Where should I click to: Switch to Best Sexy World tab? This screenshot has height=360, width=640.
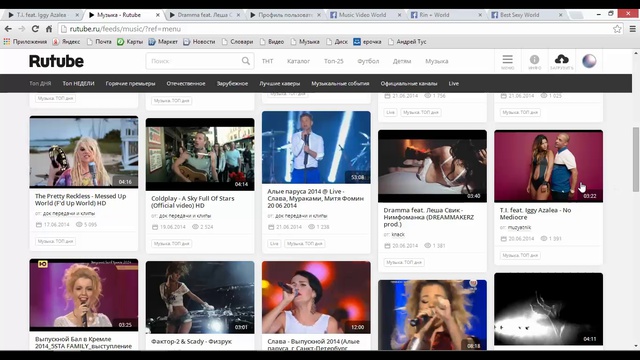pyautogui.click(x=527, y=15)
